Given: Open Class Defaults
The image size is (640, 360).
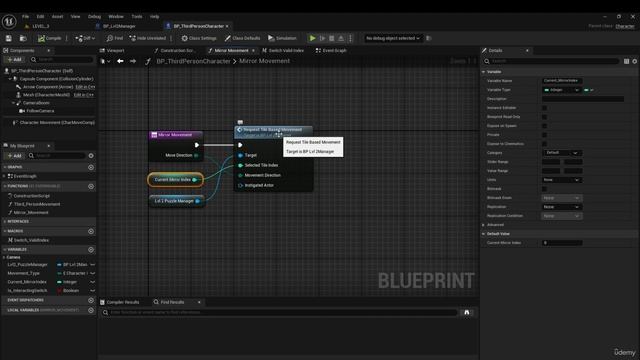Looking at the screenshot, I should [x=242, y=38].
